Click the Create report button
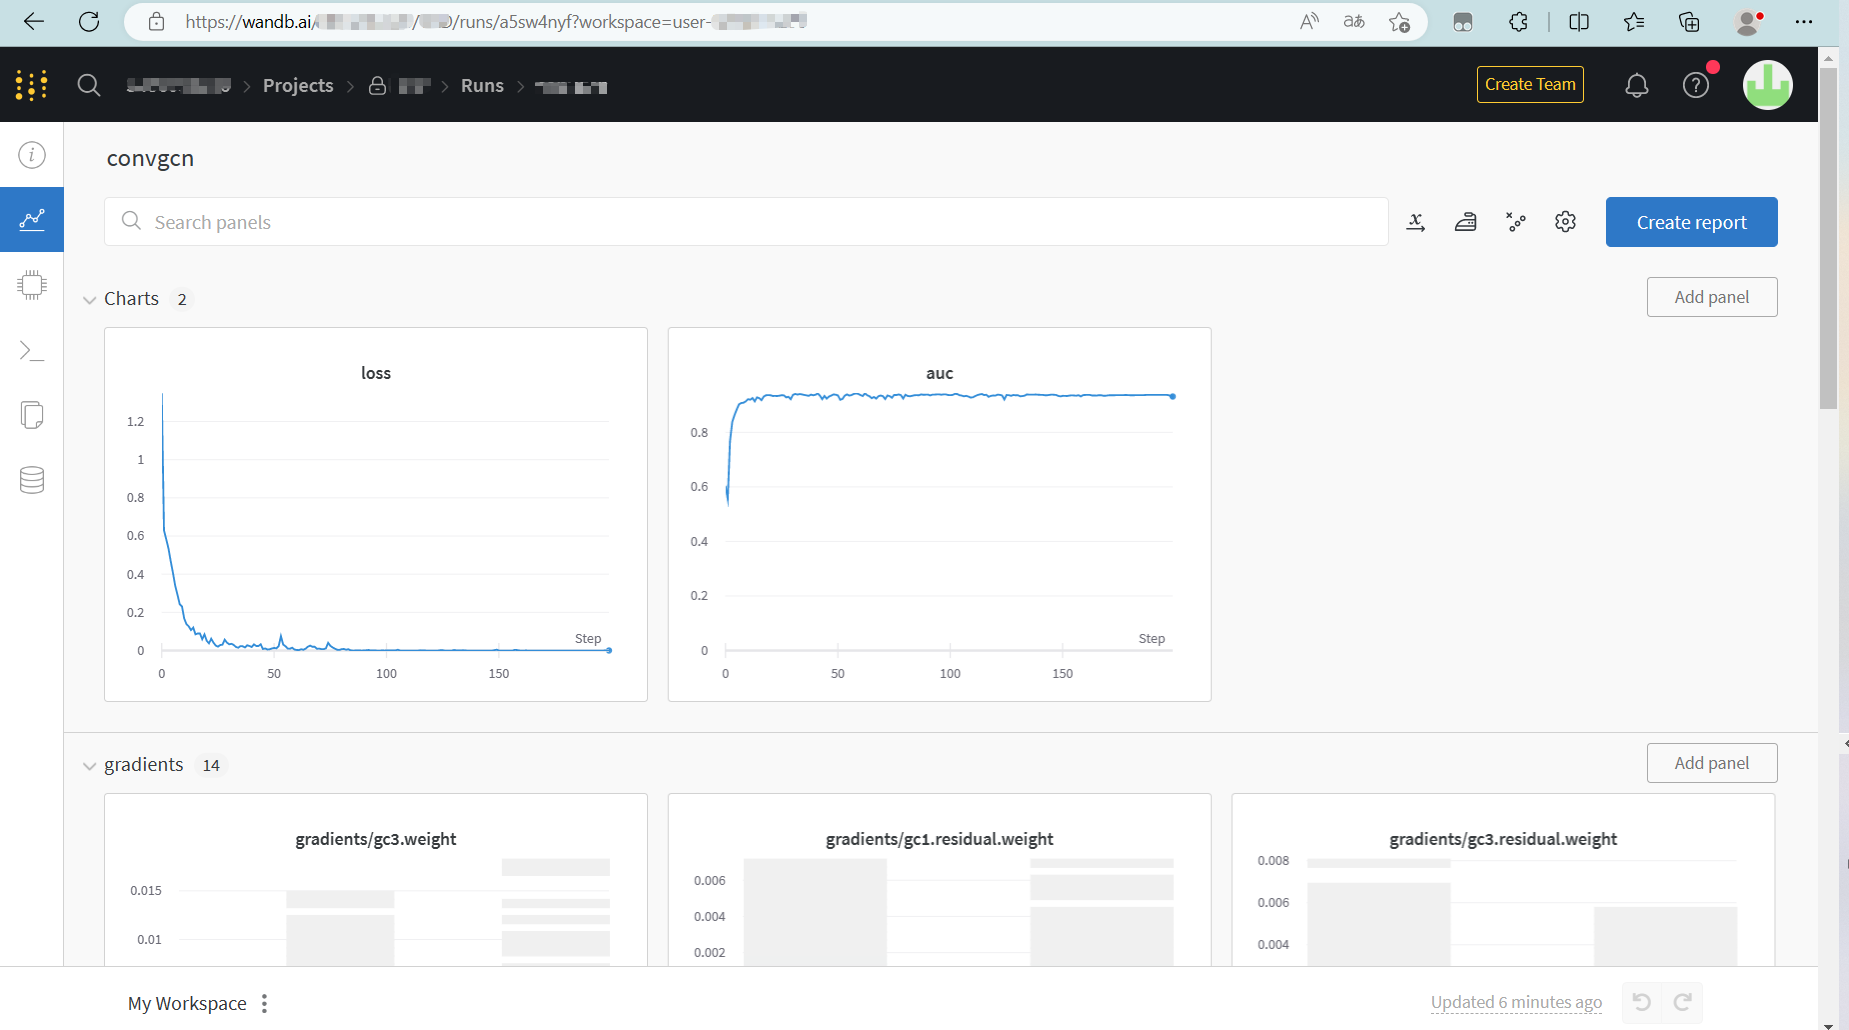The image size is (1849, 1030). (1691, 222)
